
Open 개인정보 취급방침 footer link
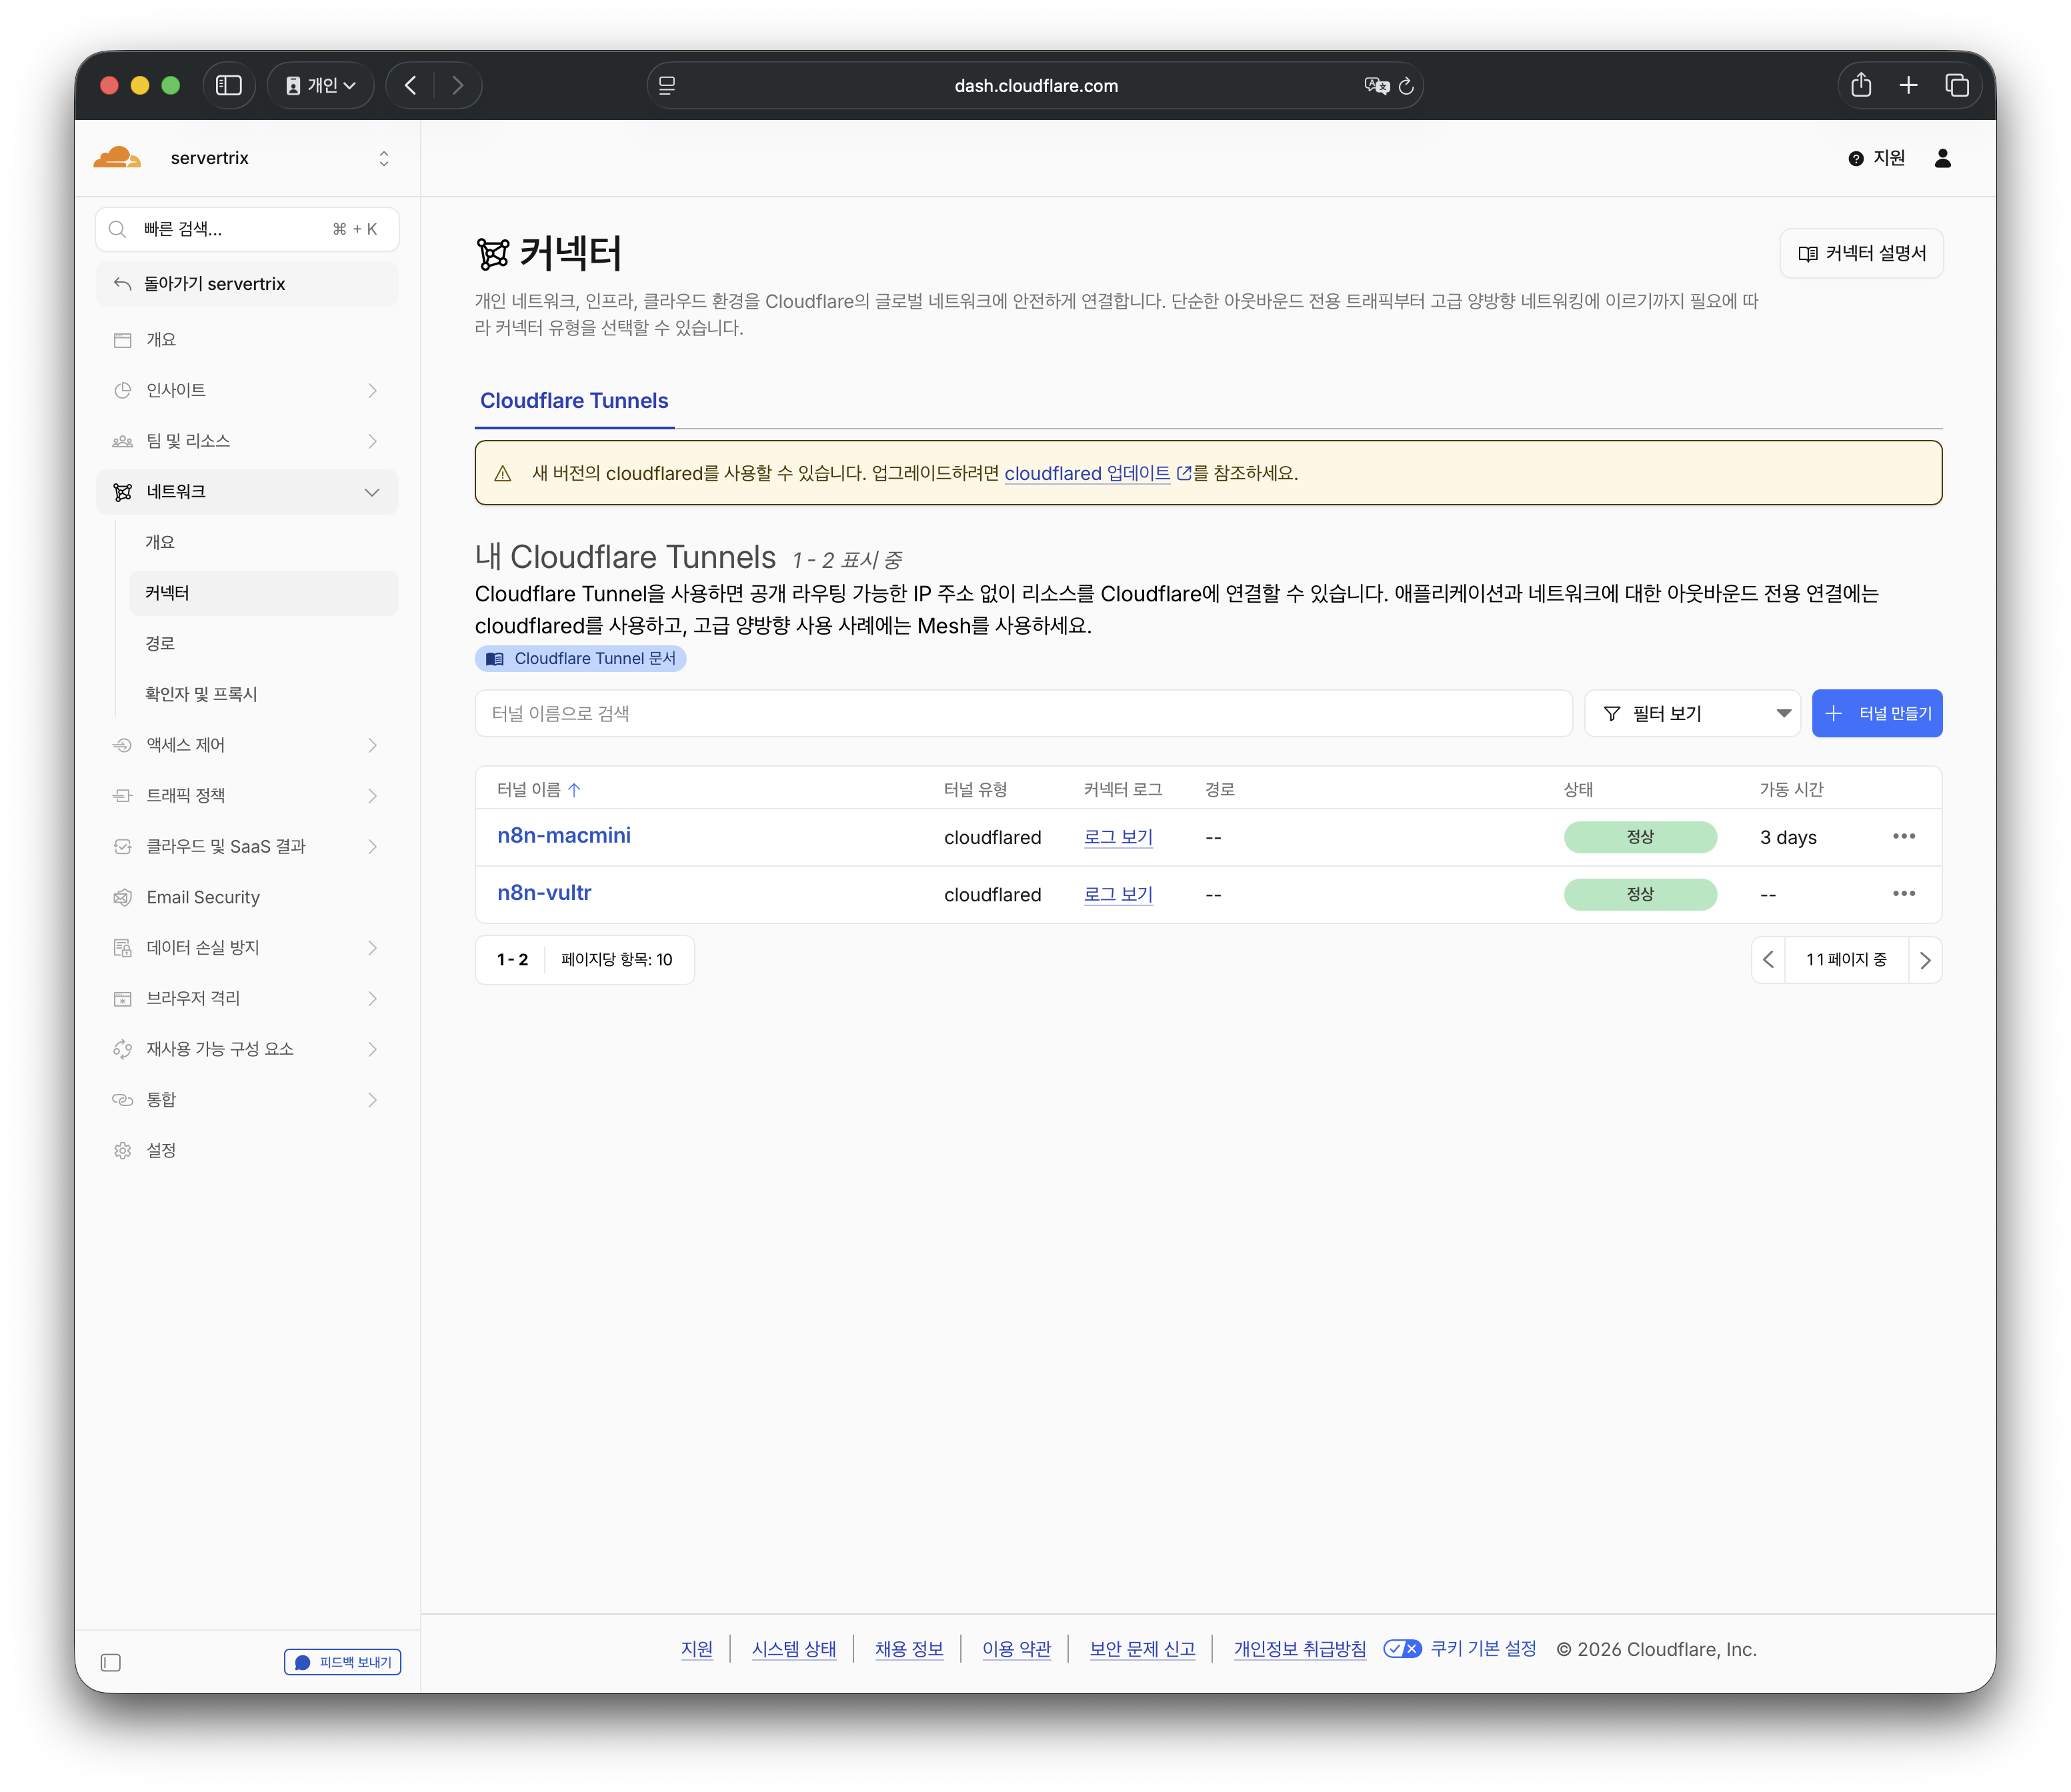tap(1299, 1649)
